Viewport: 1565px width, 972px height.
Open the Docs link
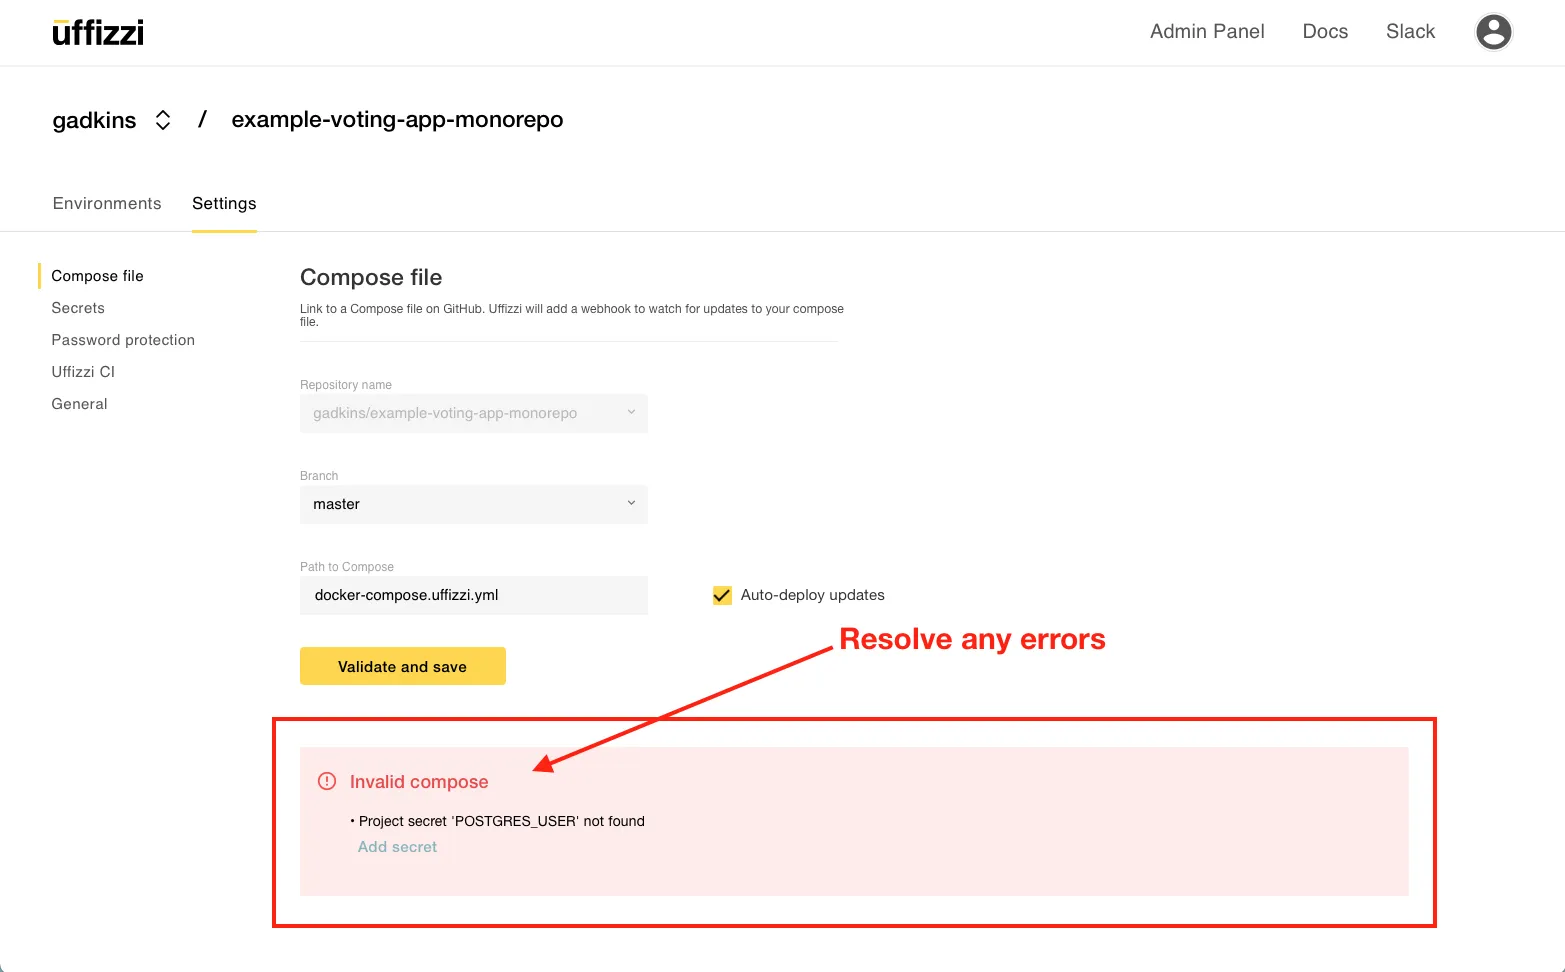pos(1325,31)
